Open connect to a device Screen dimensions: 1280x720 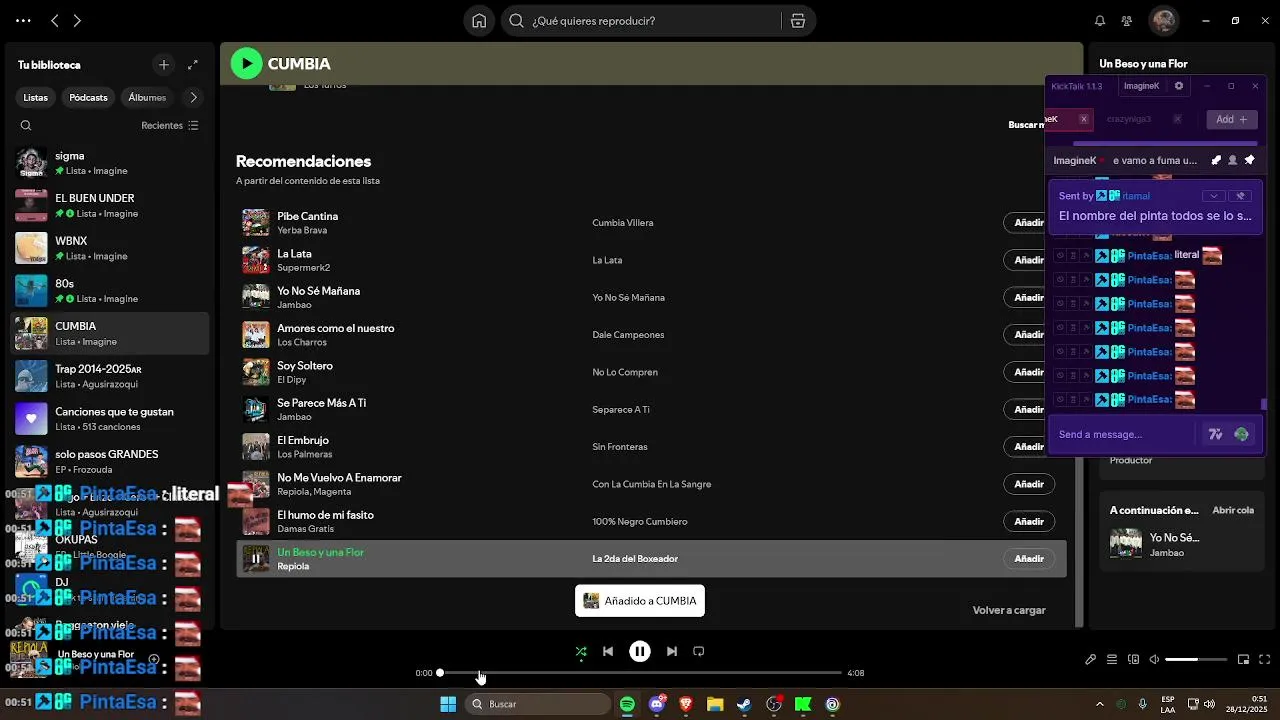[1133, 660]
